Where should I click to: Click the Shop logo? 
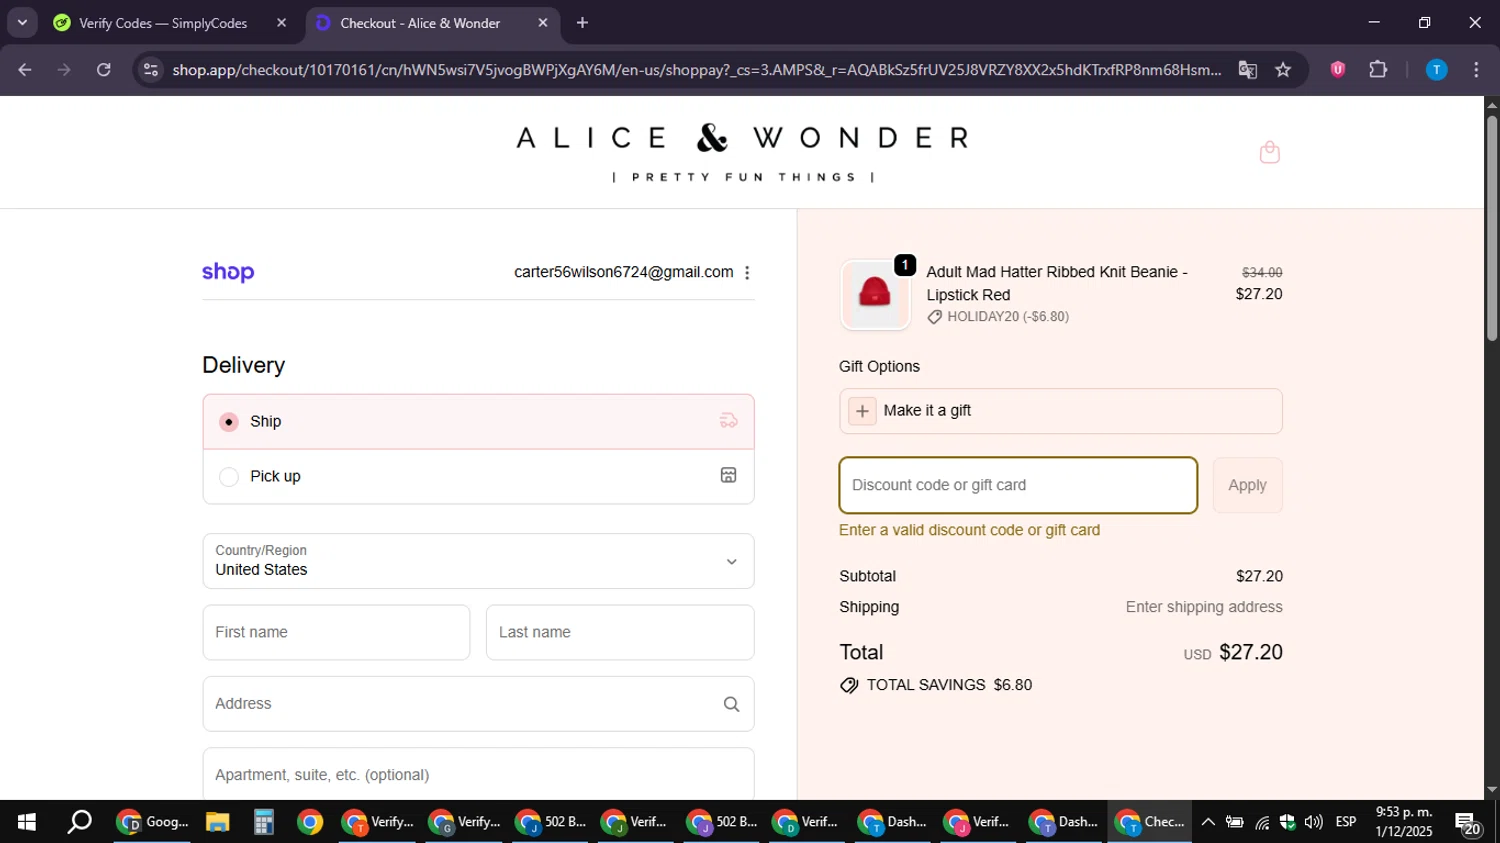pos(228,272)
